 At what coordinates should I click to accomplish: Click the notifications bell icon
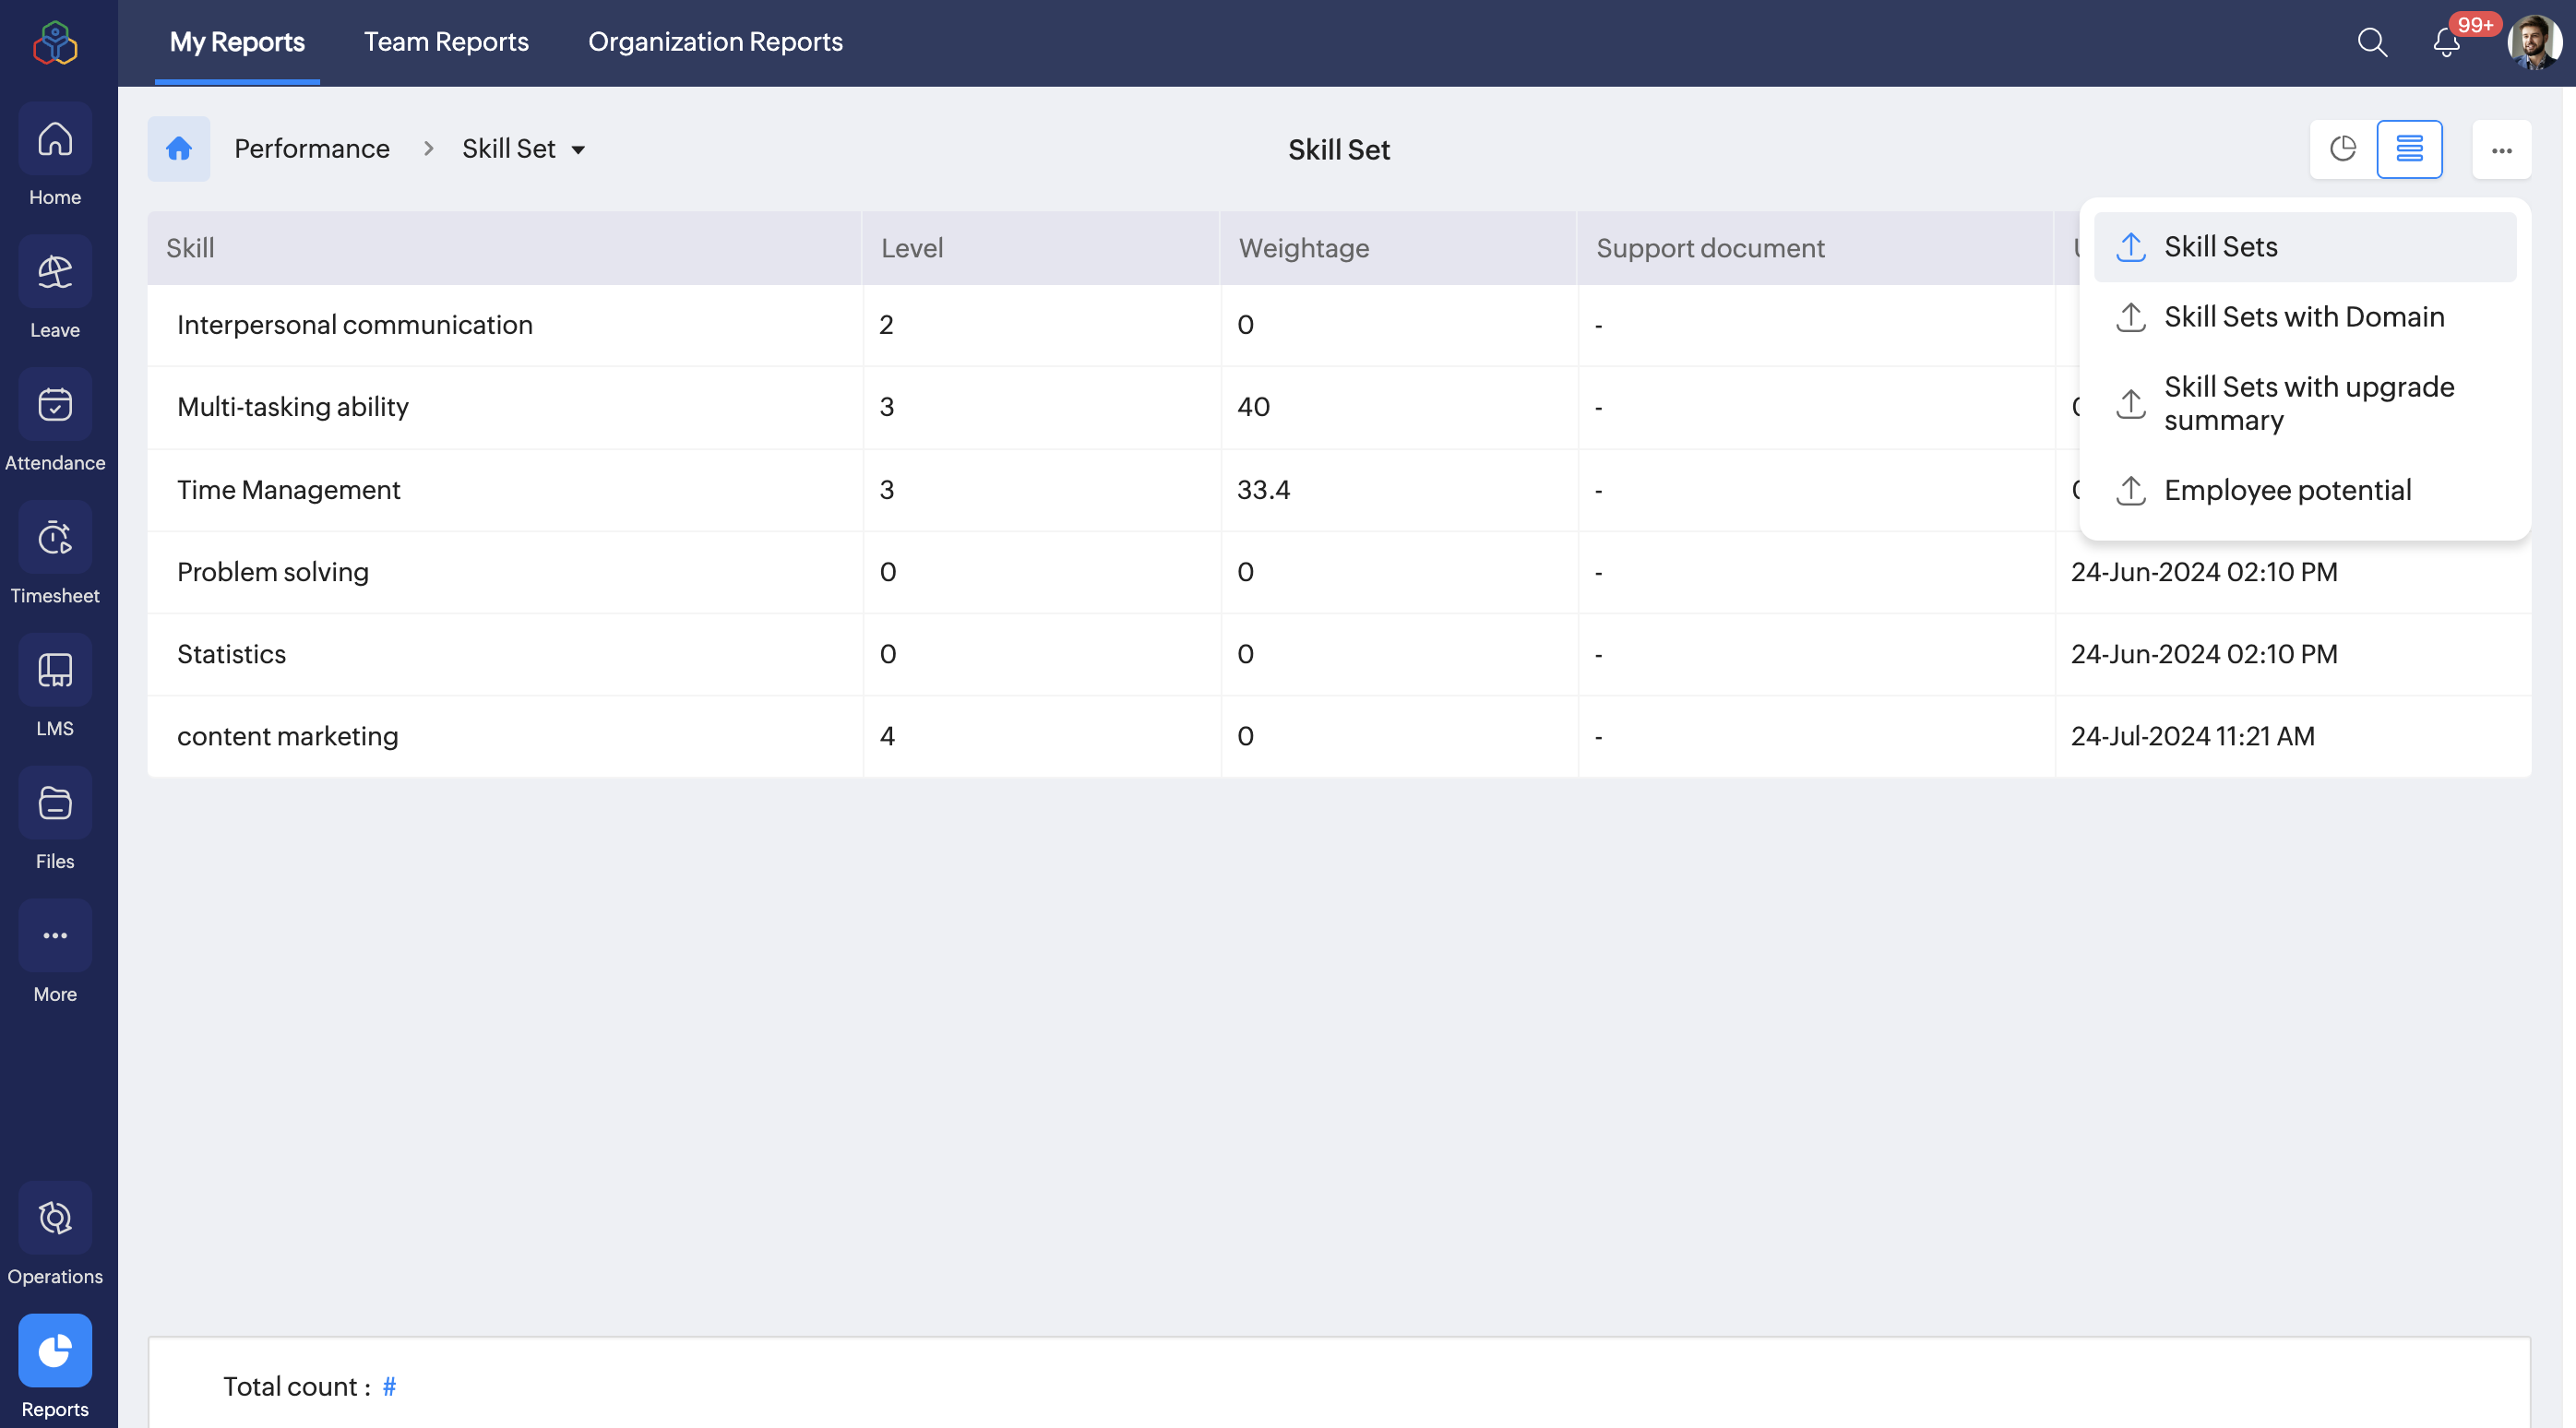(x=2446, y=42)
